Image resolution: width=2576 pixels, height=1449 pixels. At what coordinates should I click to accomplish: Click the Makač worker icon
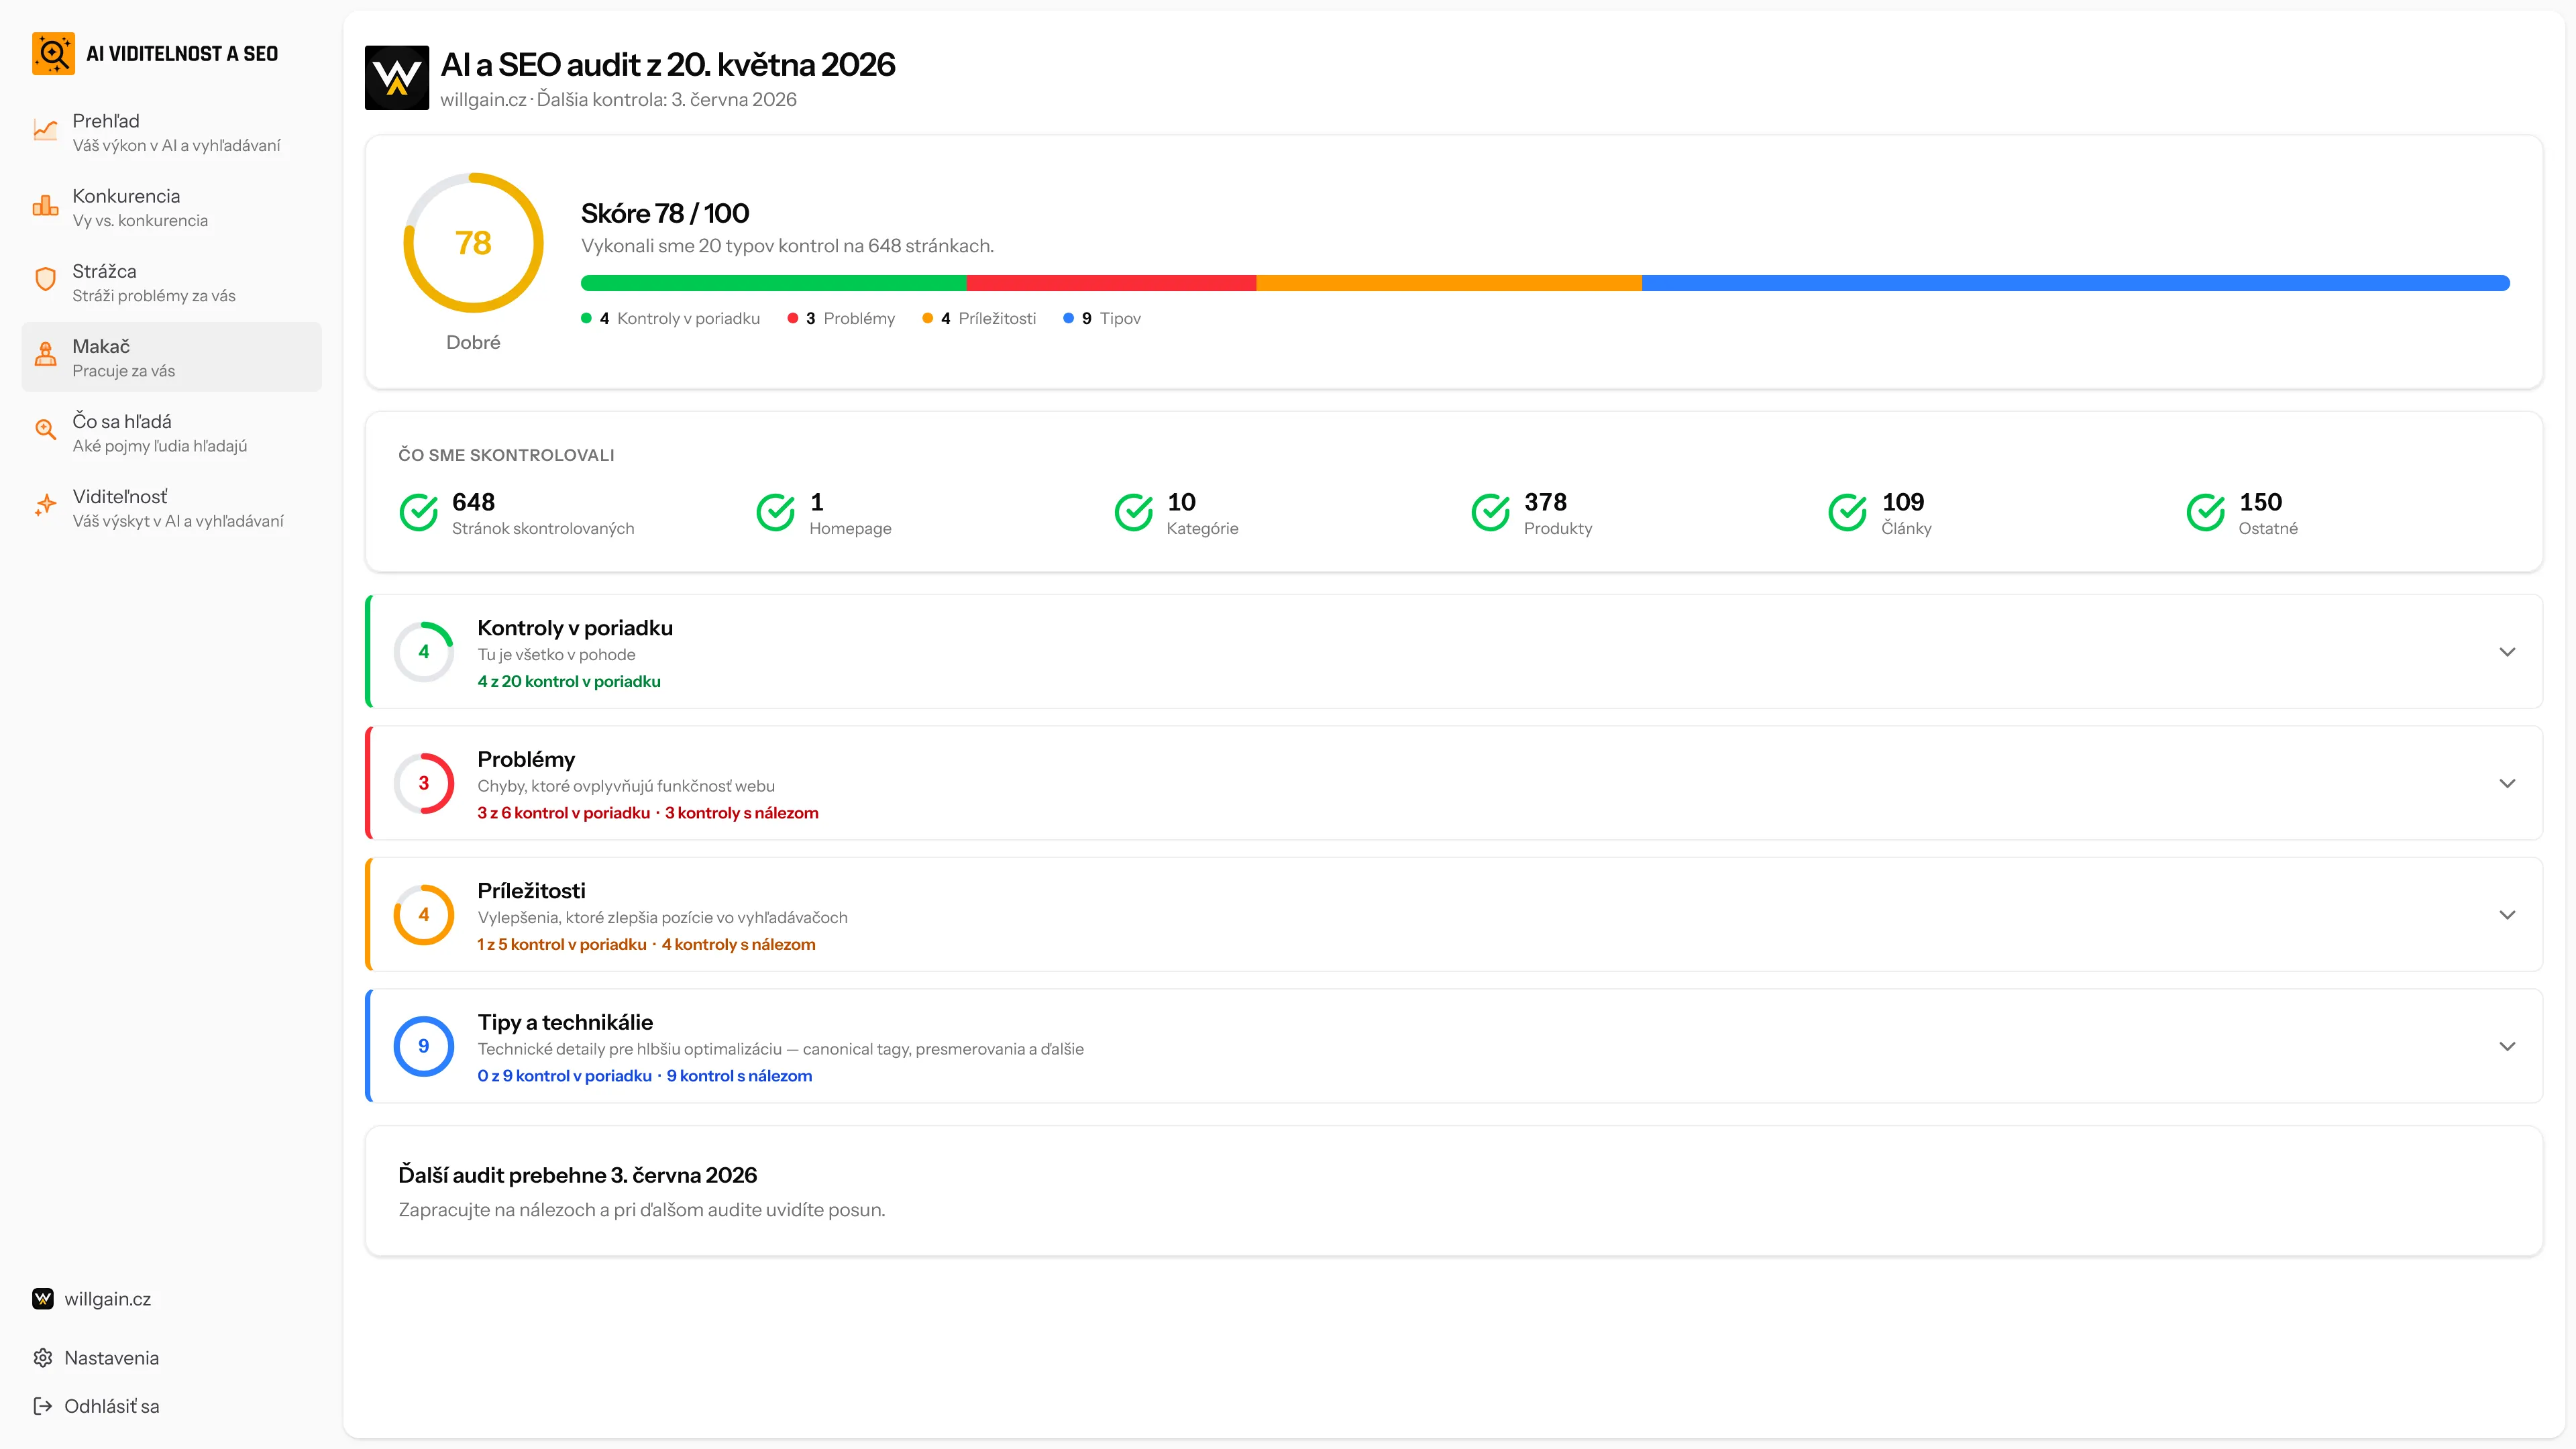(x=45, y=355)
